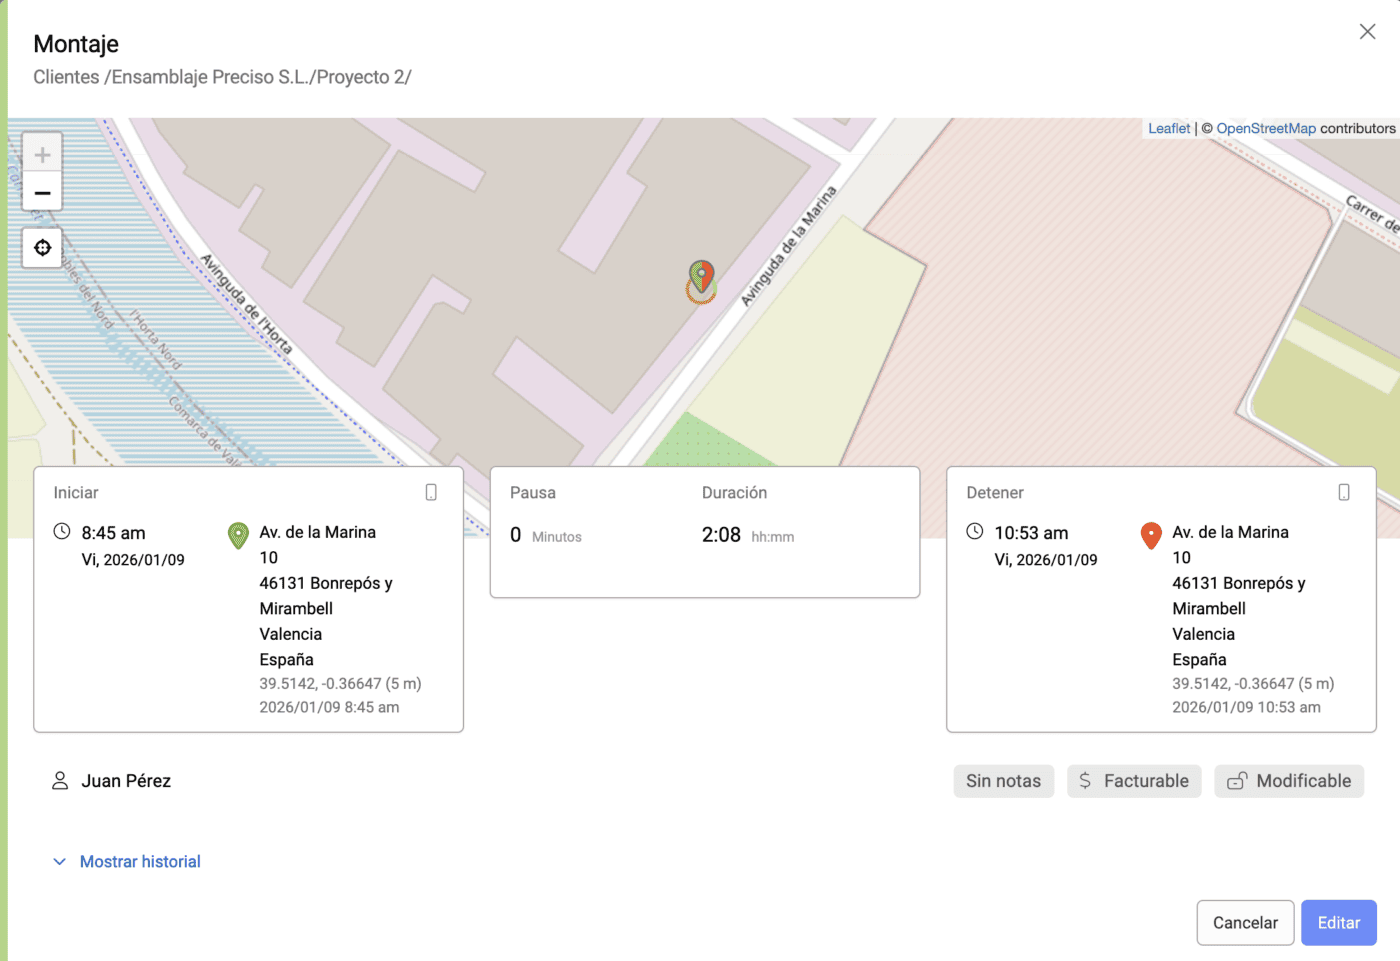Viewport: 1400px width, 961px height.
Task: Click the user icon beside Juan Pérez
Action: (x=59, y=781)
